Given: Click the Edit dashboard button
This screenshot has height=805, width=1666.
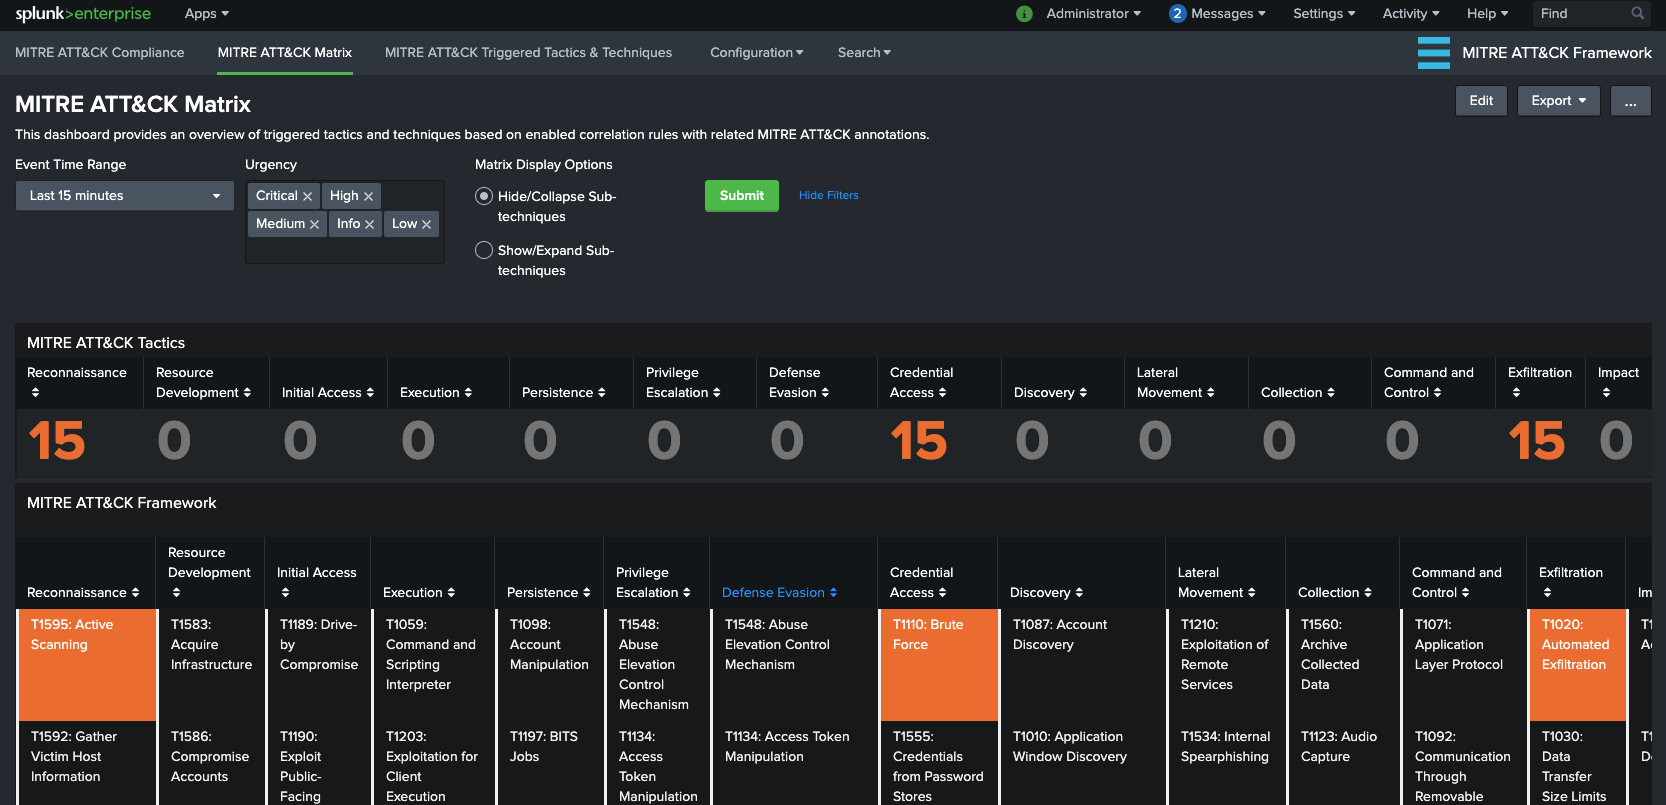Looking at the screenshot, I should click(1481, 101).
